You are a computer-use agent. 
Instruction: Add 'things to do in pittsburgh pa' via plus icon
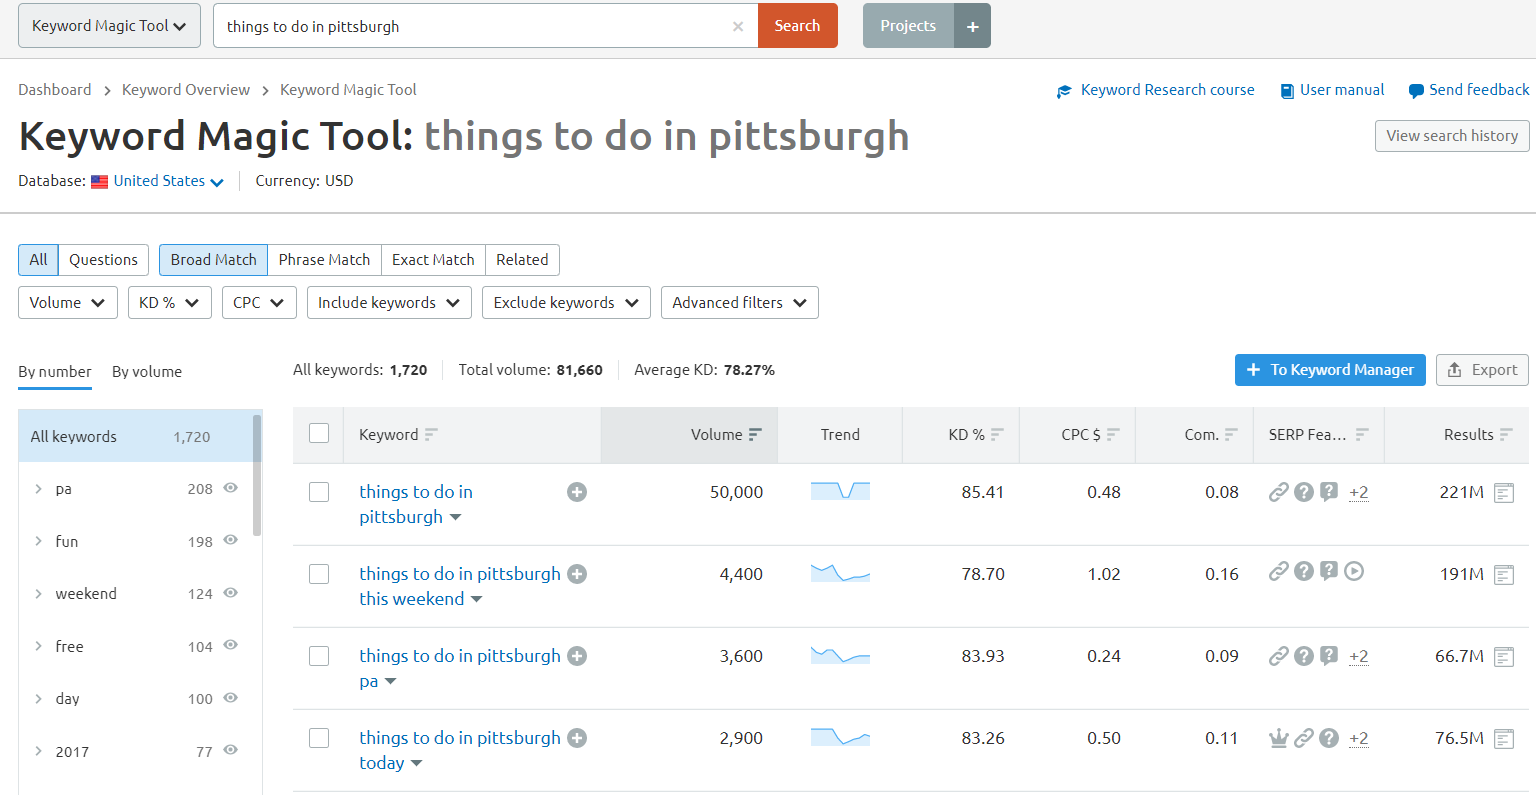pos(577,656)
